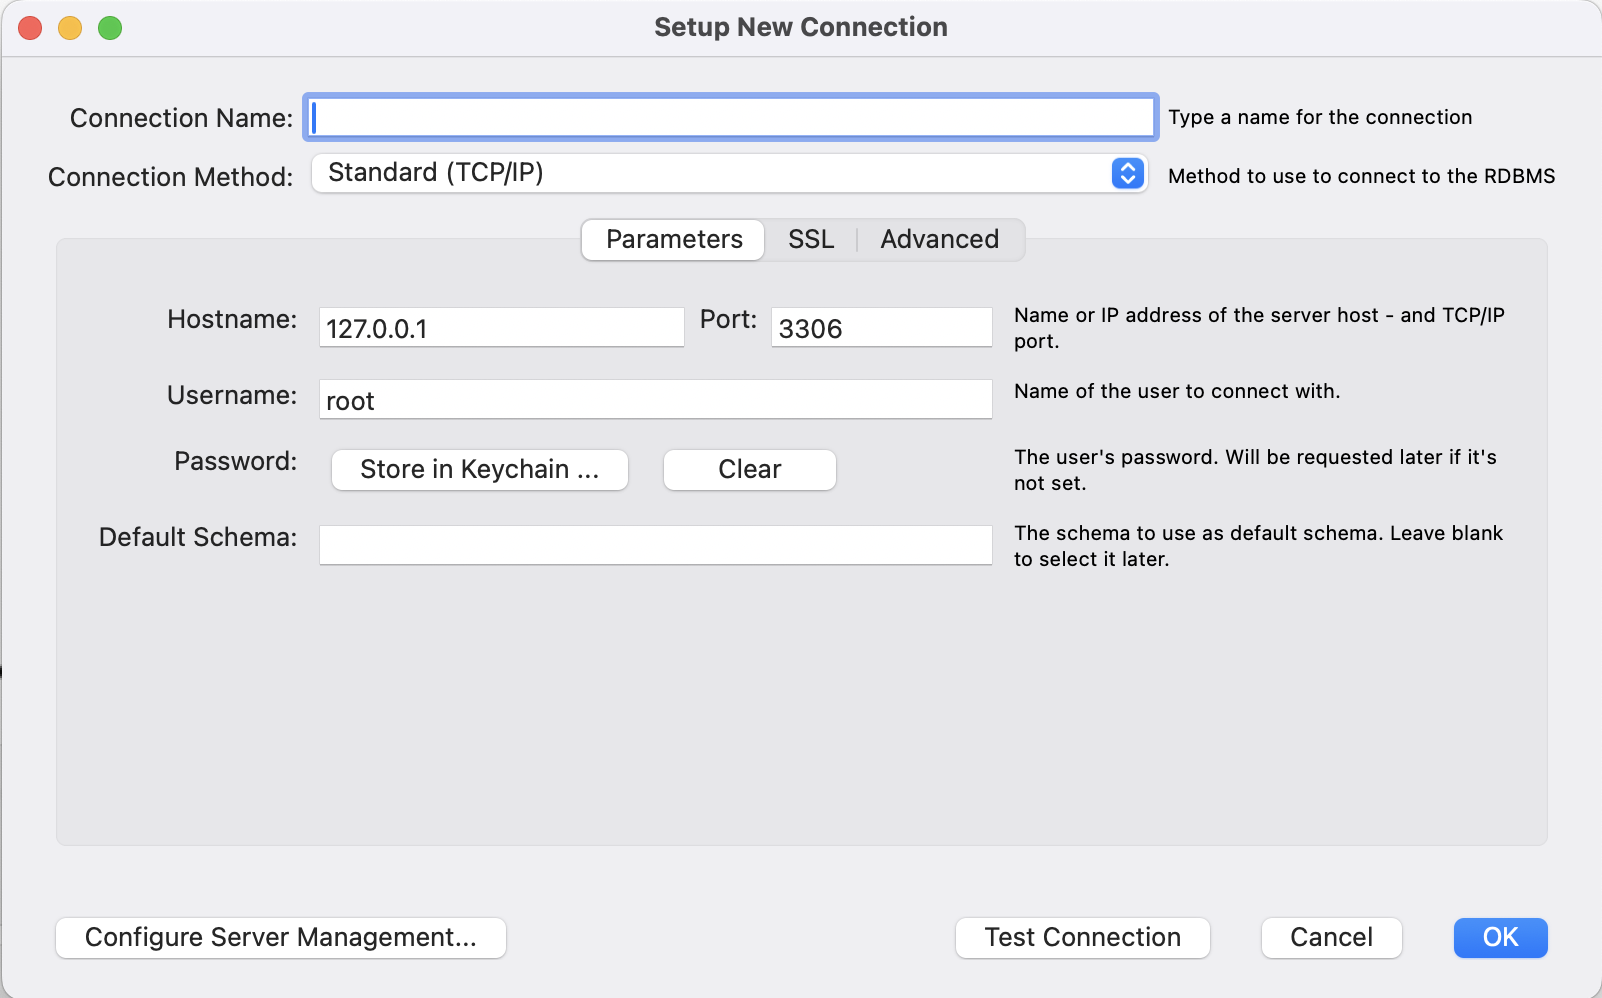Viewport: 1602px width, 998px height.
Task: Close the Setup New Connection window
Action: tap(30, 28)
